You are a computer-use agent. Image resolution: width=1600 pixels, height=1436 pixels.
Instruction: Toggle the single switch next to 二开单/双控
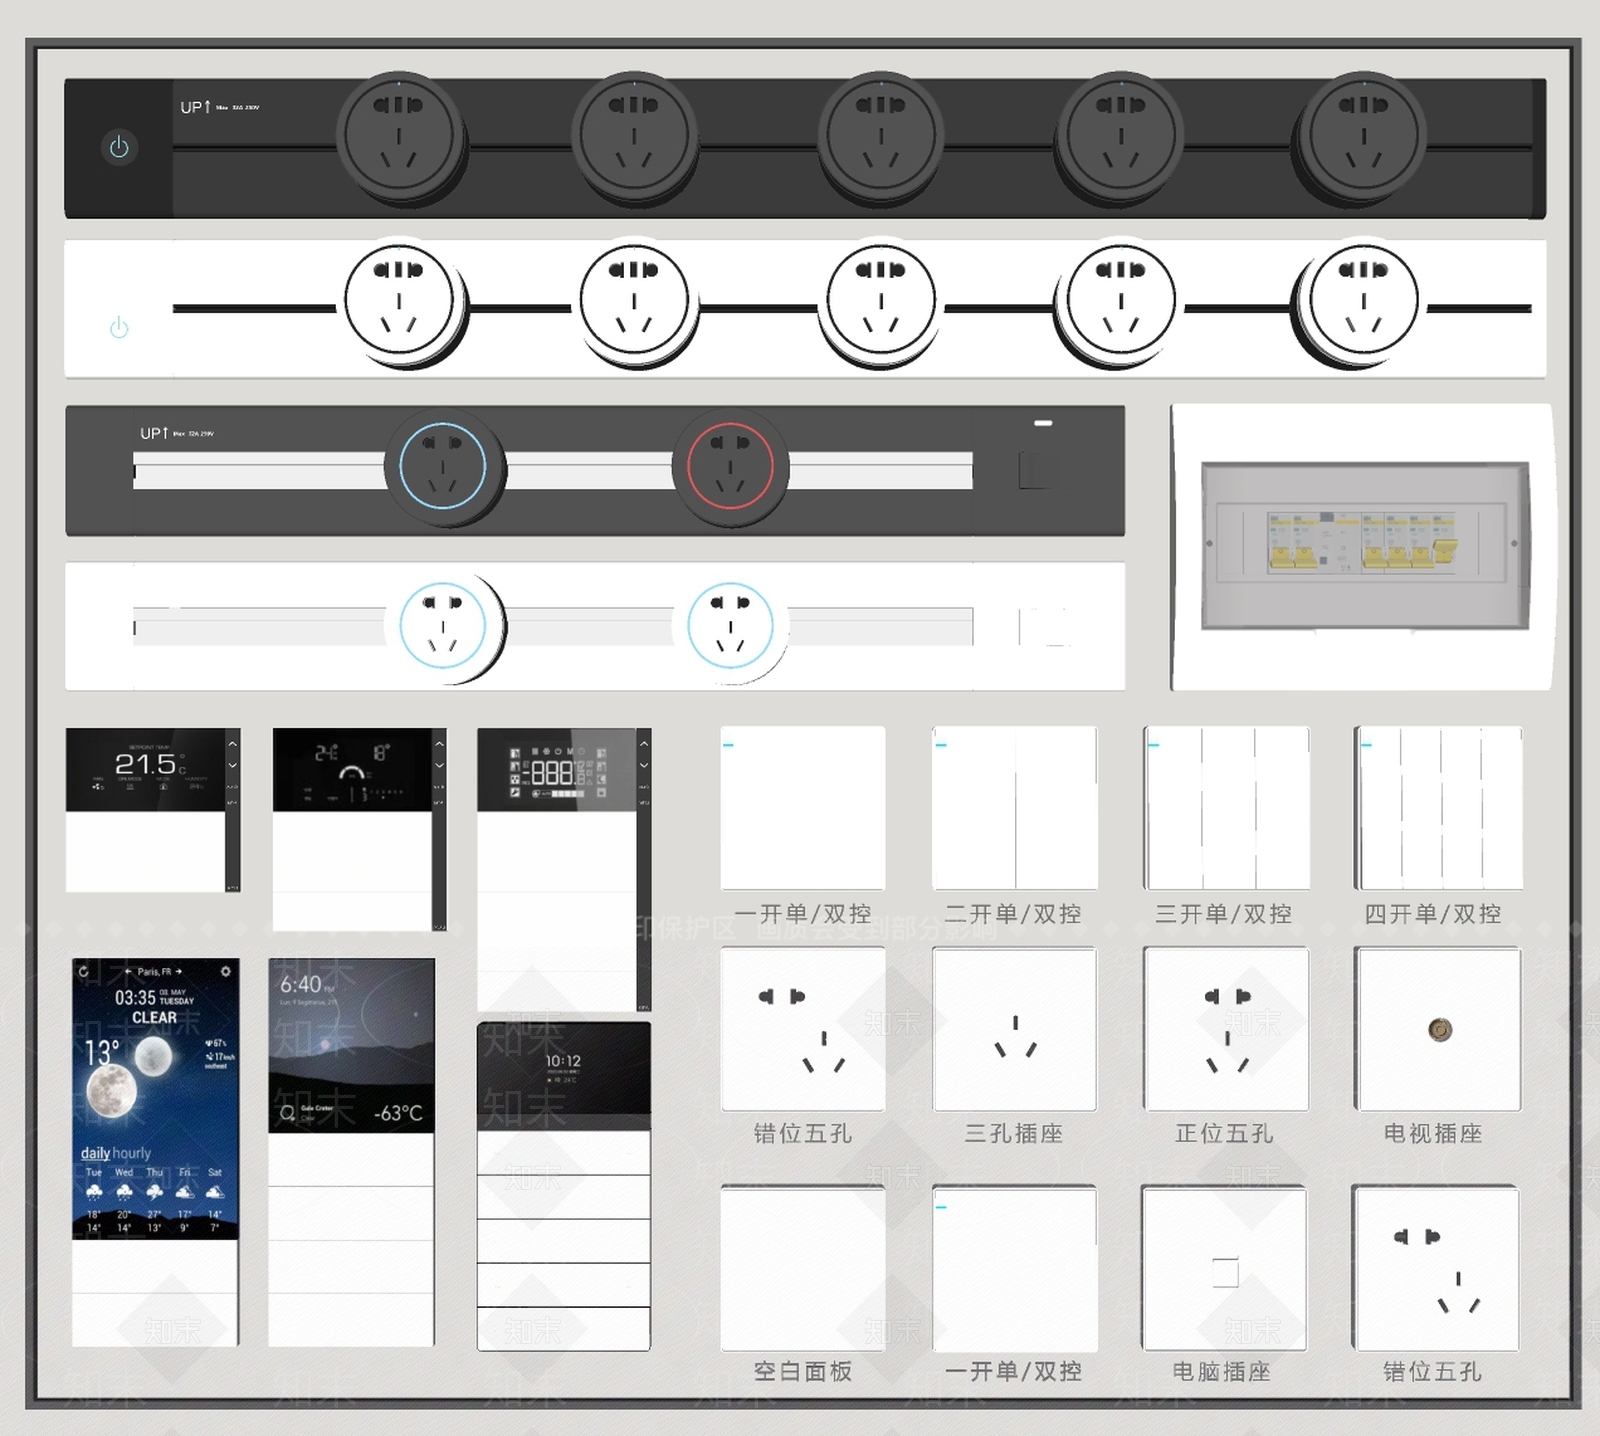pyautogui.click(x=803, y=808)
